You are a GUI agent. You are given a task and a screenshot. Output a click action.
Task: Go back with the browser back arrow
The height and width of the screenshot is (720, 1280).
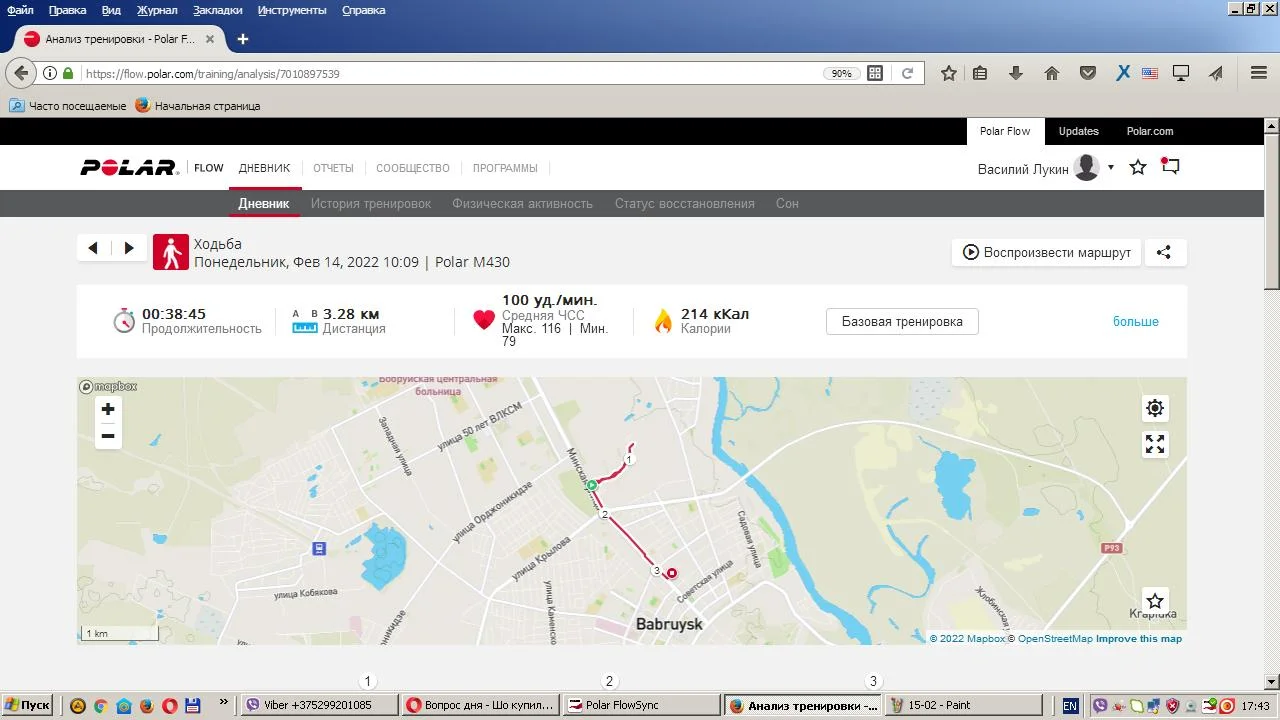(21, 73)
